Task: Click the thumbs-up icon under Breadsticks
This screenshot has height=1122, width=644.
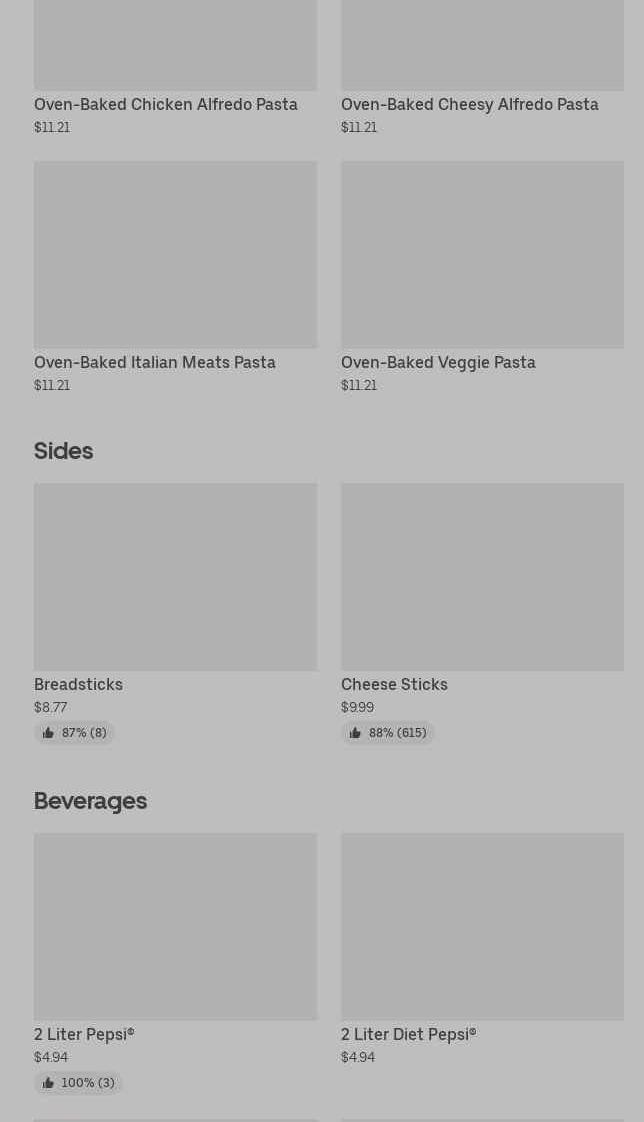Action: click(48, 733)
